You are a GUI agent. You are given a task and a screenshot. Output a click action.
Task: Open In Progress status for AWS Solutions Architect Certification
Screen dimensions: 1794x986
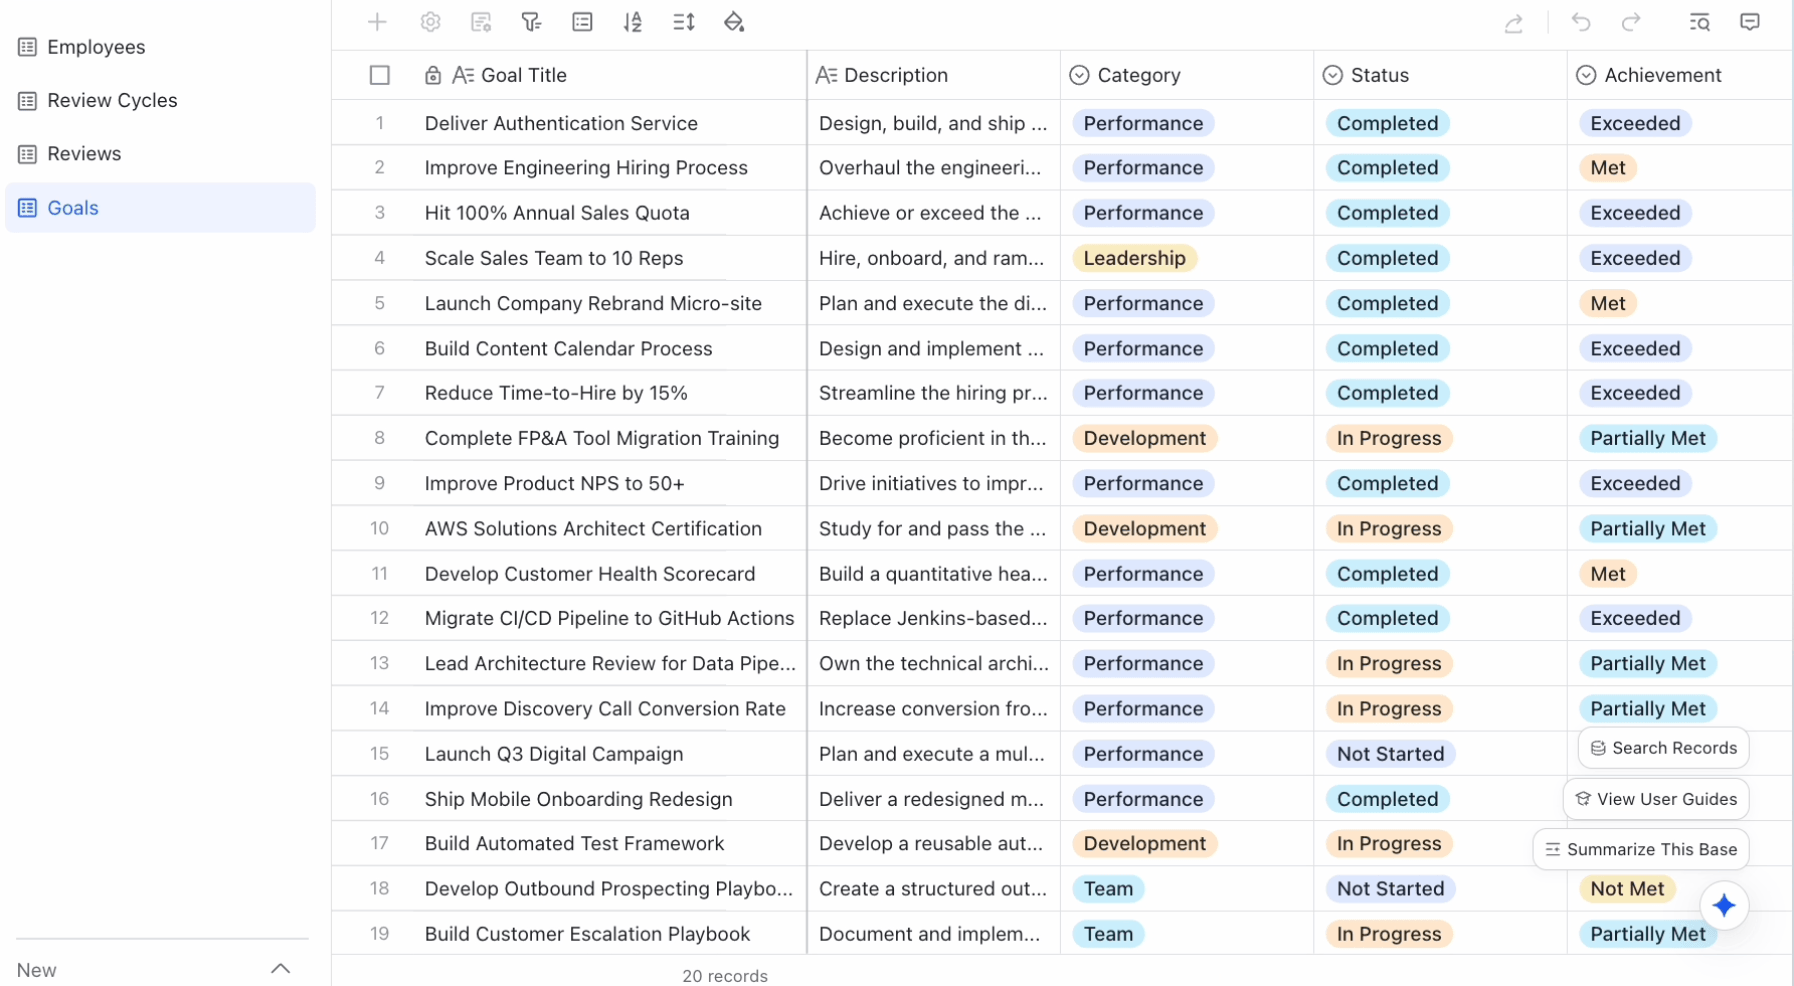[x=1389, y=529]
